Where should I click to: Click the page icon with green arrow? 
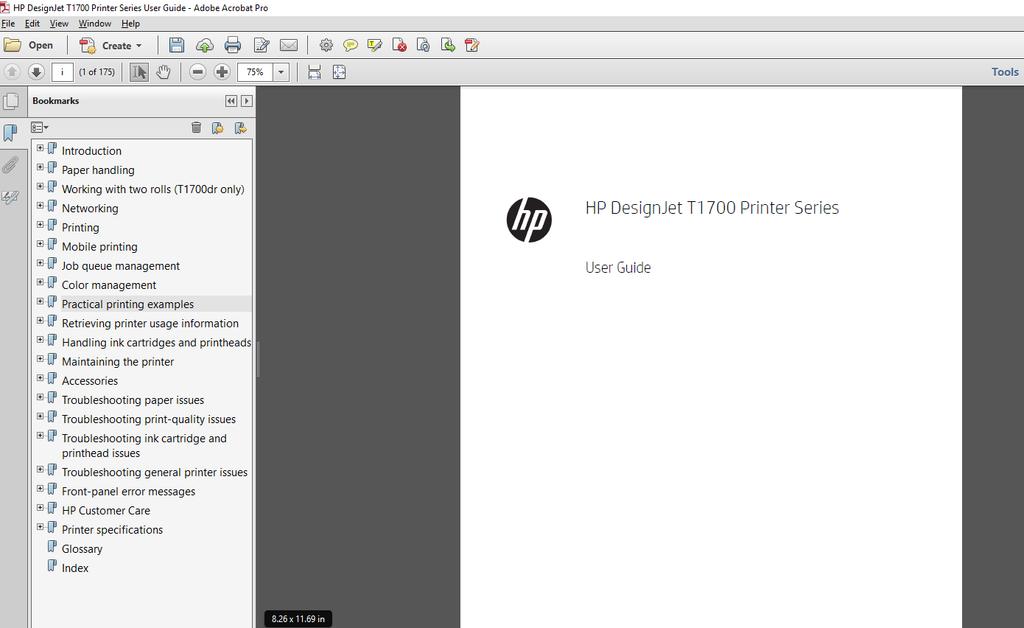[x=447, y=45]
